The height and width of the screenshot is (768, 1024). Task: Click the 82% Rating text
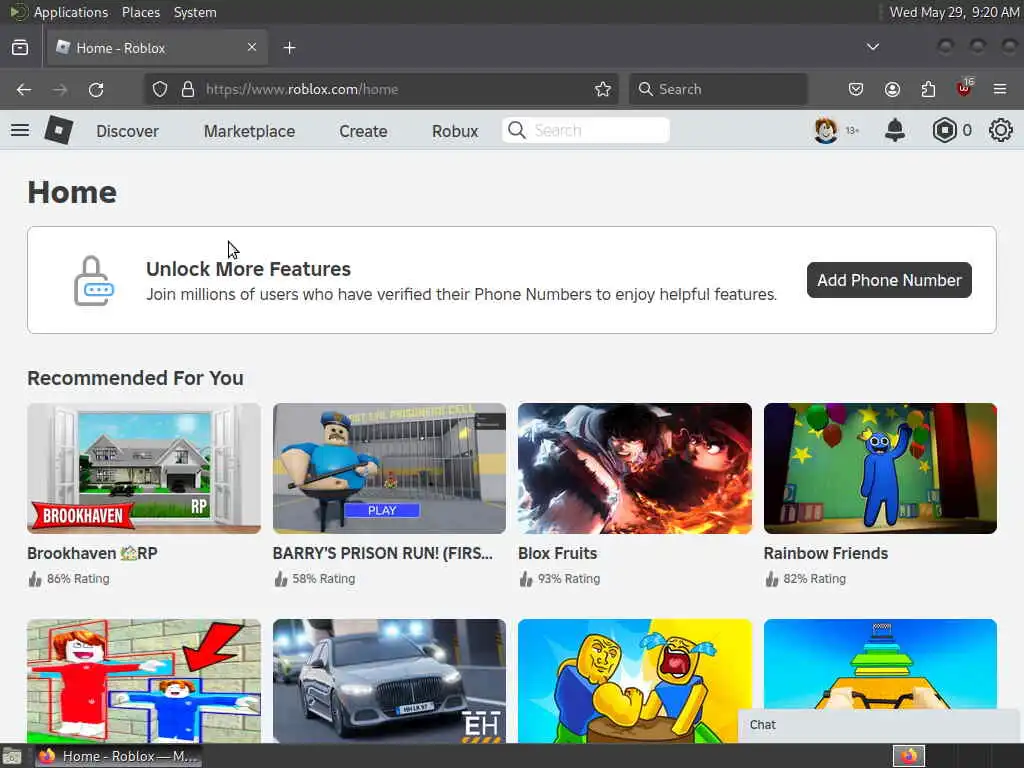pos(814,579)
